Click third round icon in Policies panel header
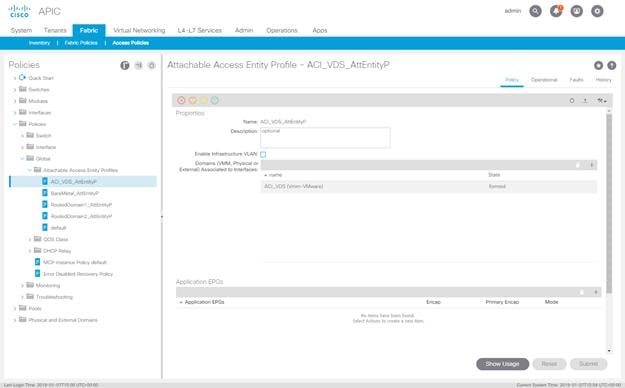 tap(151, 65)
